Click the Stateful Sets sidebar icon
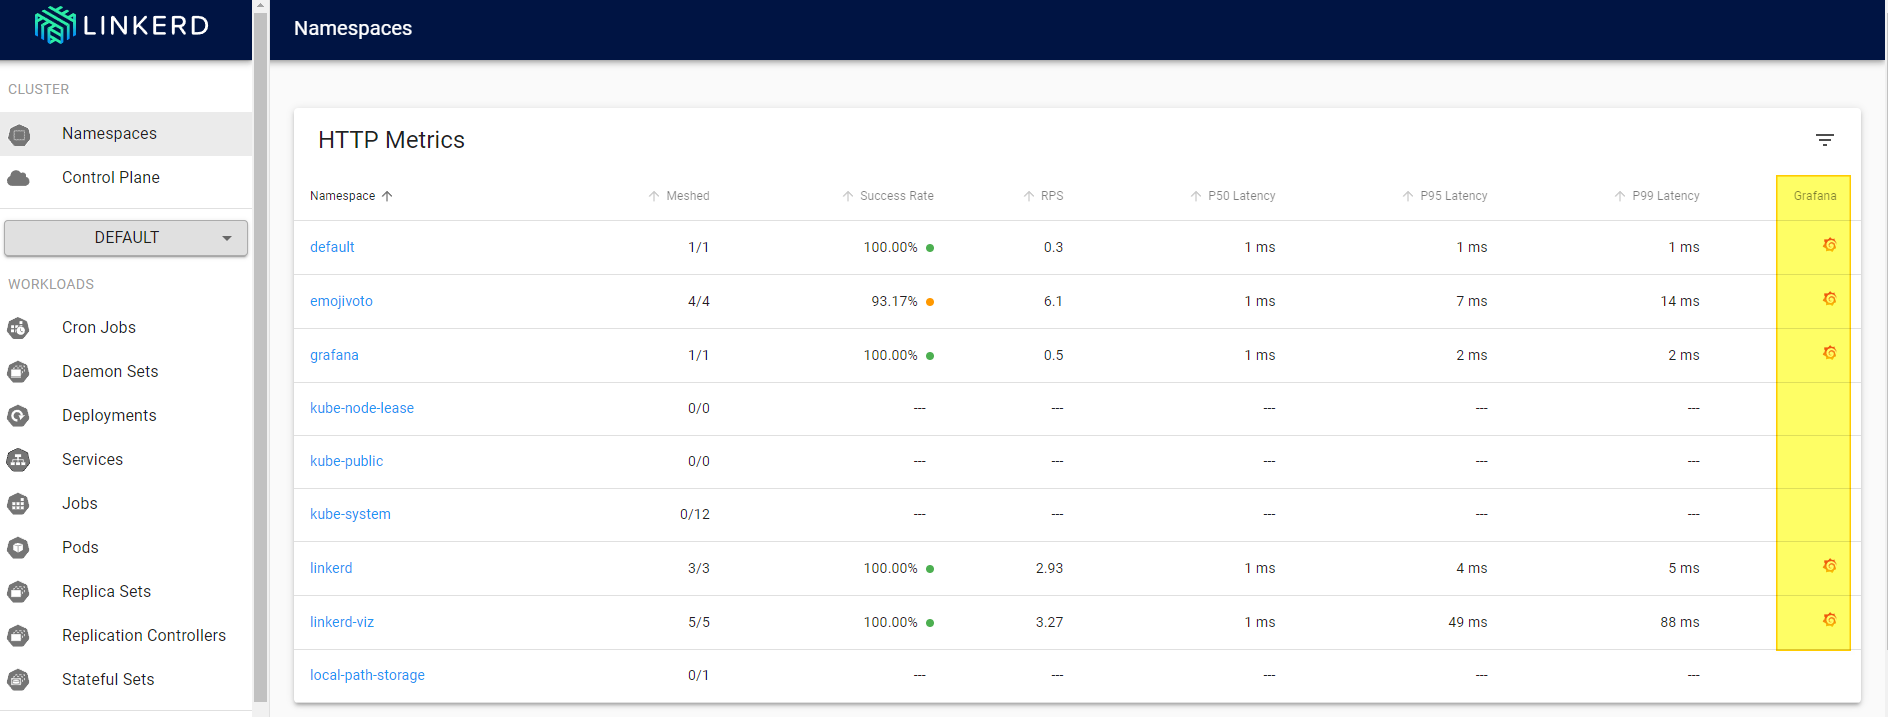Viewport: 1888px width, 717px height. (19, 680)
